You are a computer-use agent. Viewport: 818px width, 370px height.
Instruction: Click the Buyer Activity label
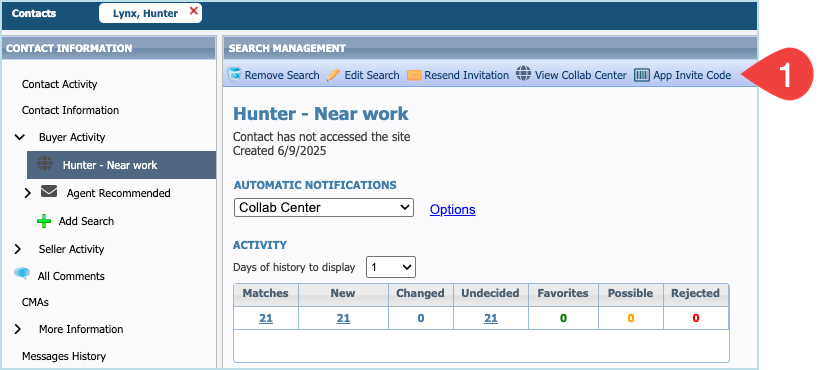(72, 137)
